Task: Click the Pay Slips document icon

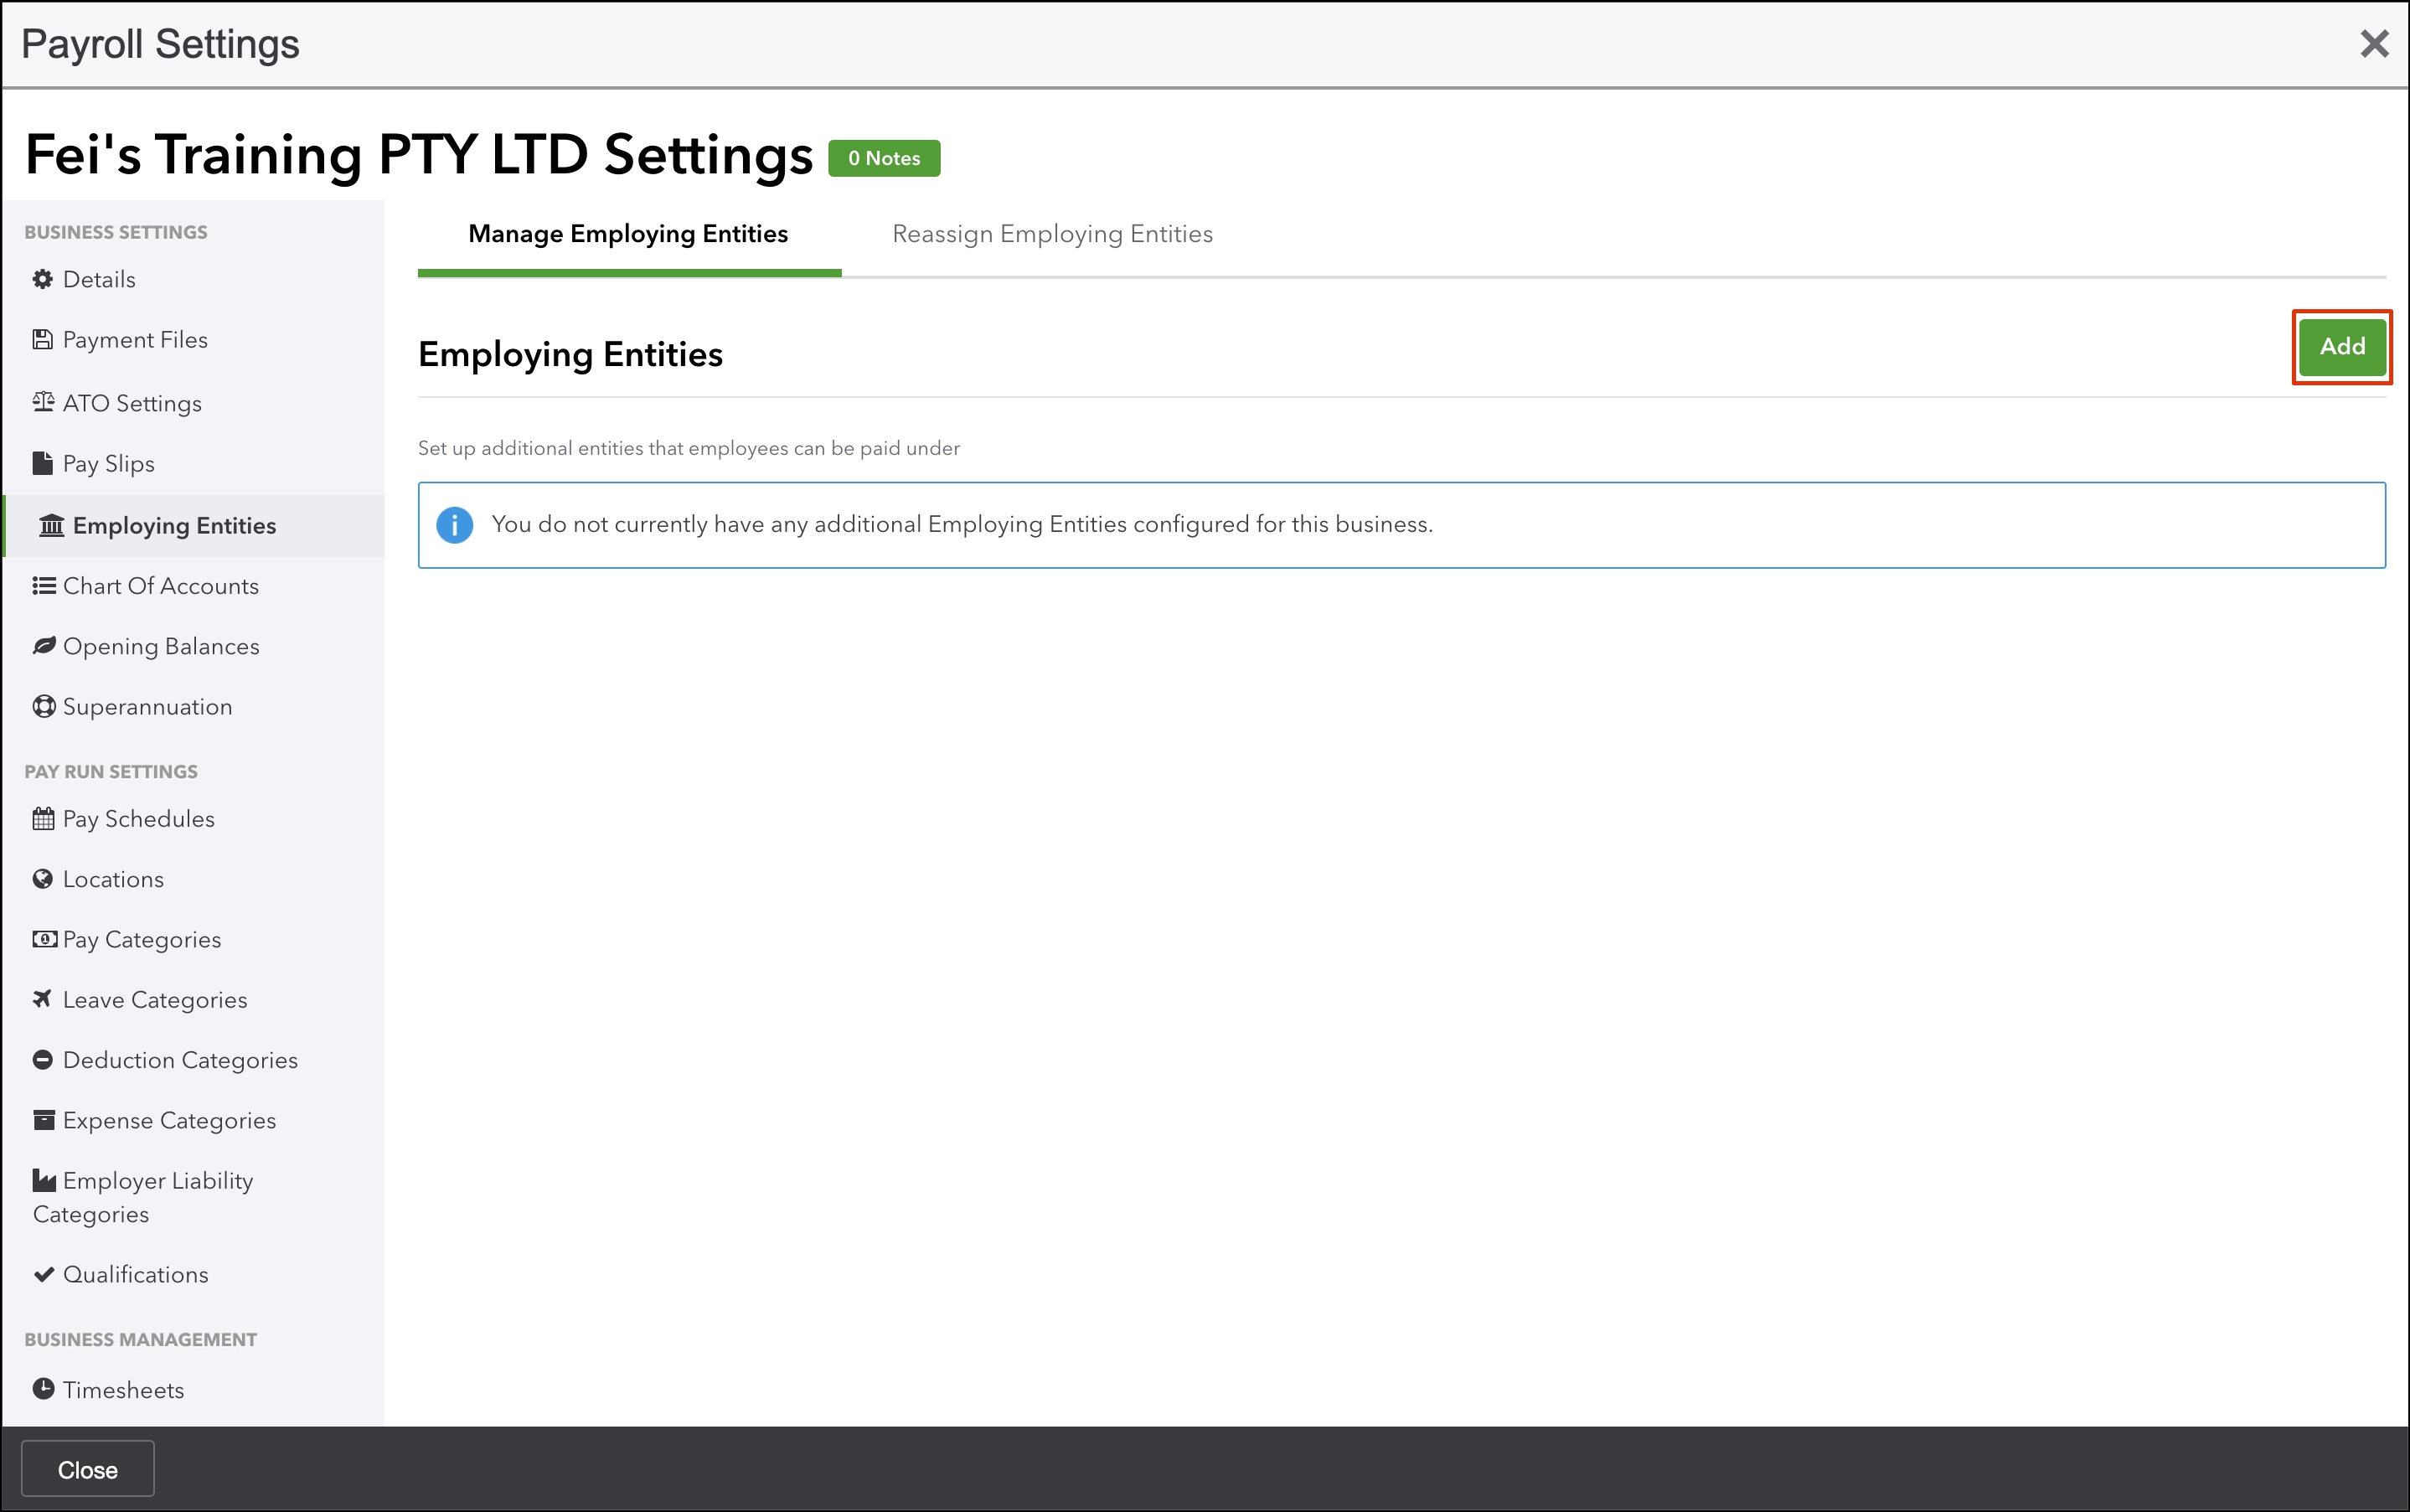Action: [42, 463]
